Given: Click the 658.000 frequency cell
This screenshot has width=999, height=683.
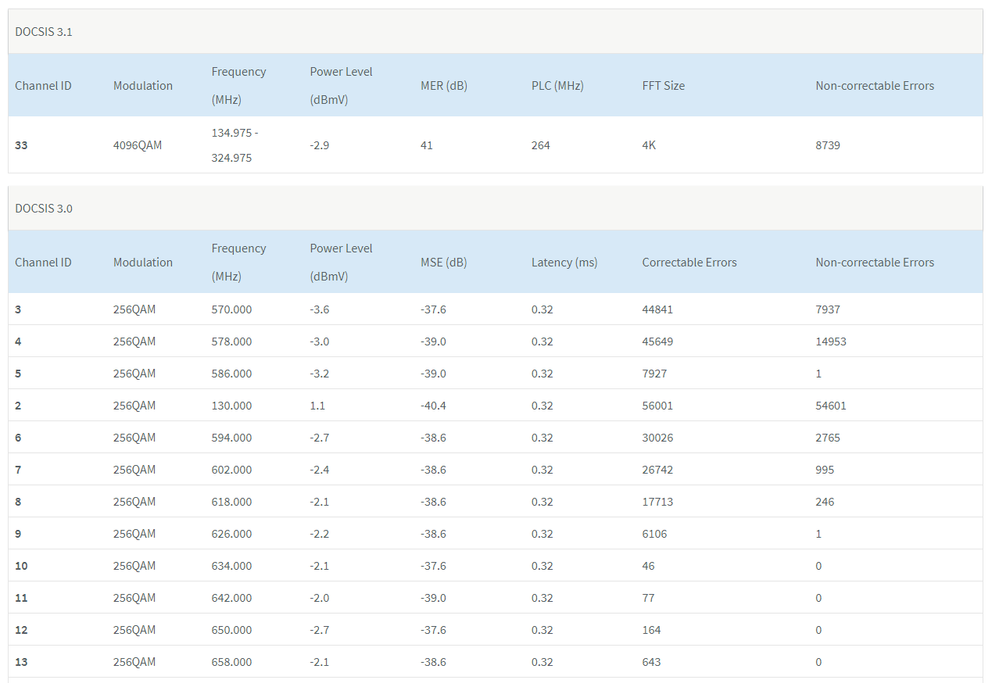Looking at the screenshot, I should (x=231, y=662).
